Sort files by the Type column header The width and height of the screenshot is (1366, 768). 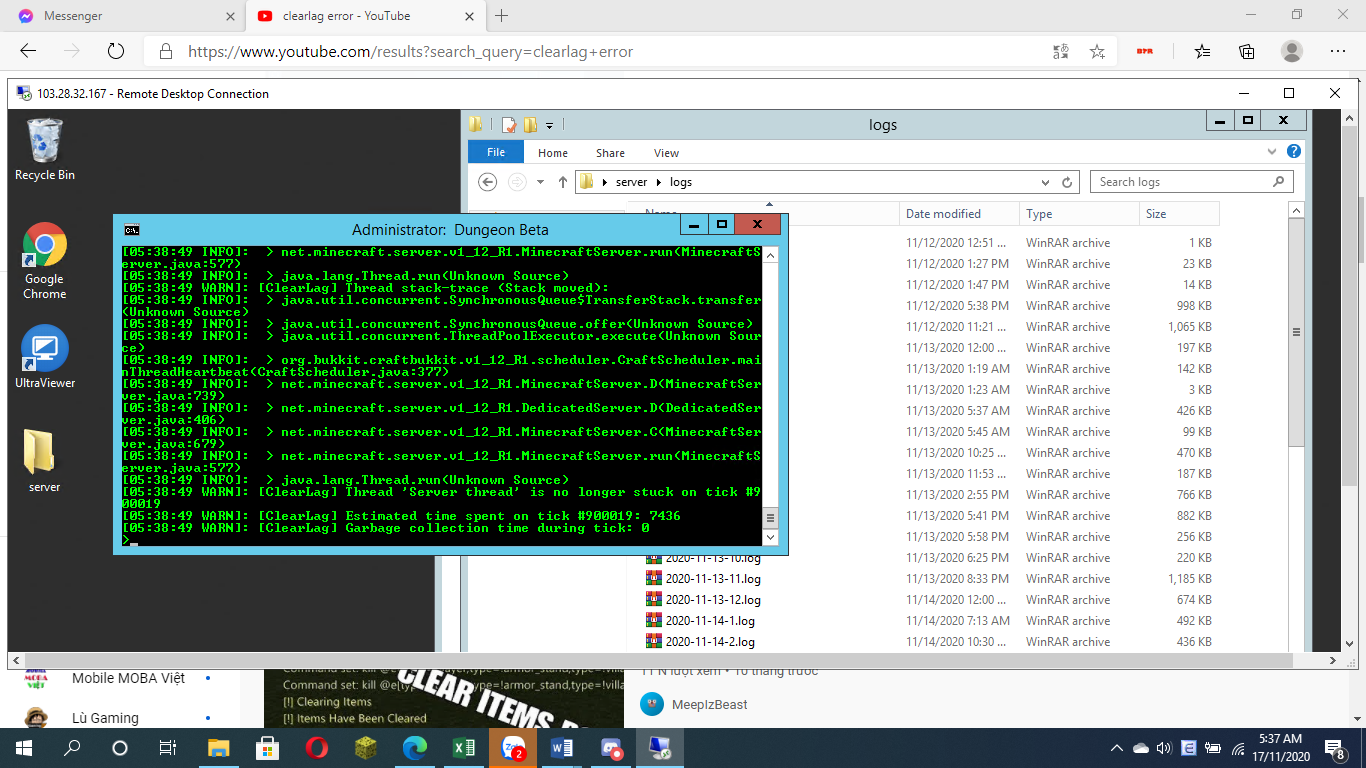pos(1080,214)
